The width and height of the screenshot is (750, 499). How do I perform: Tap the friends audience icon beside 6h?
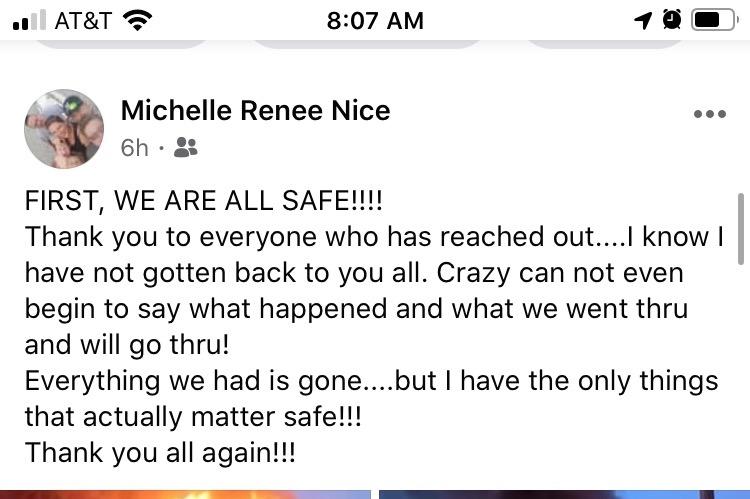tap(185, 148)
